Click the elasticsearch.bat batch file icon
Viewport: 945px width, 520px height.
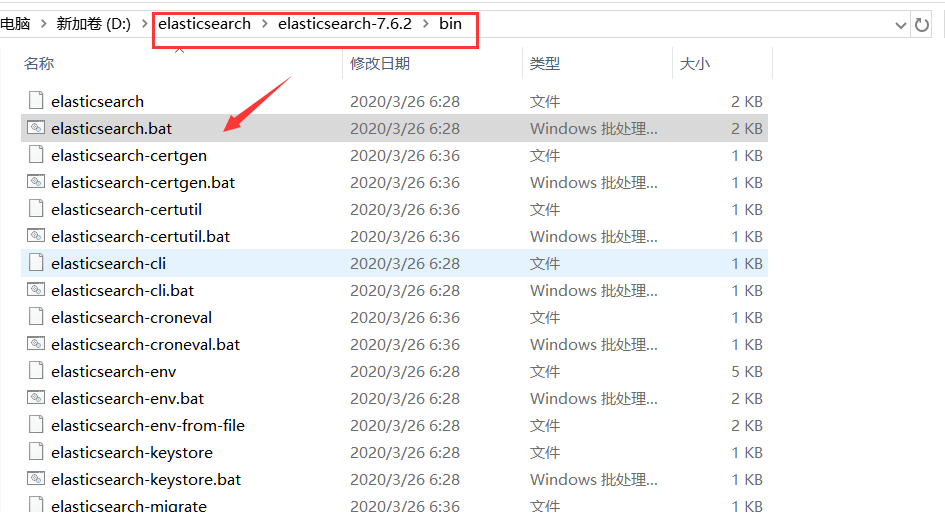point(36,128)
